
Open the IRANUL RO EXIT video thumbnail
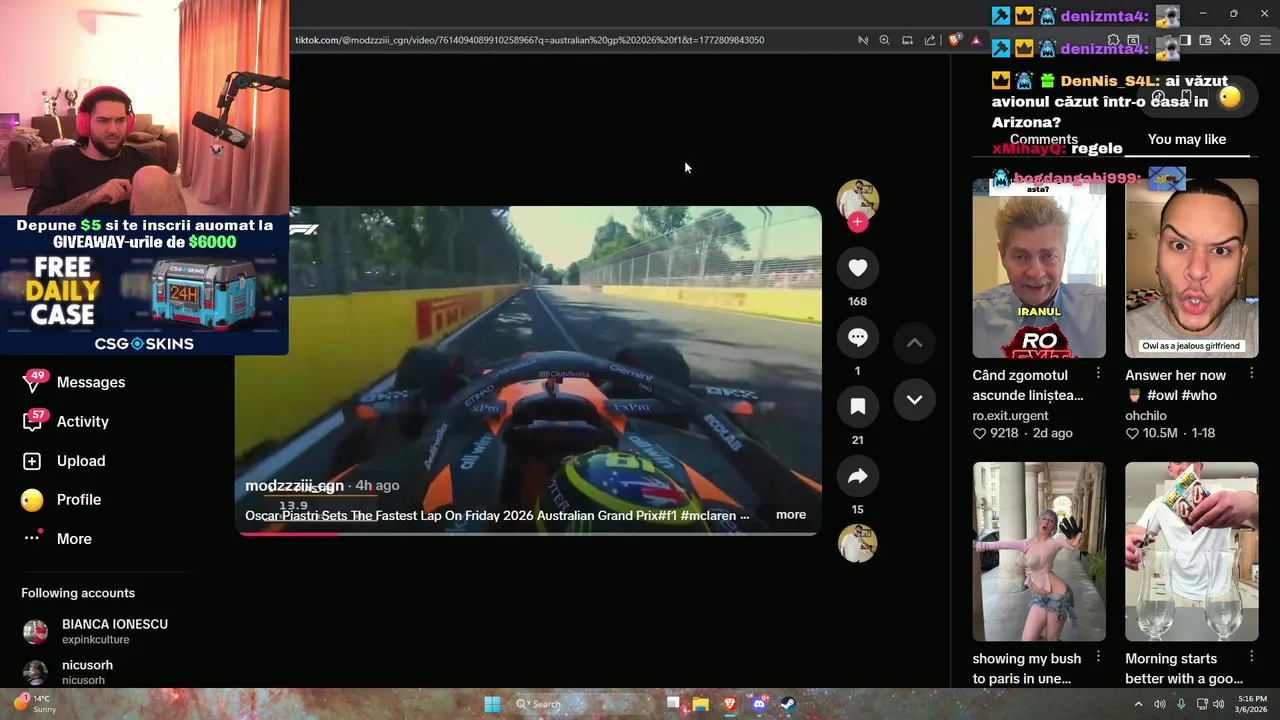pos(1039,268)
